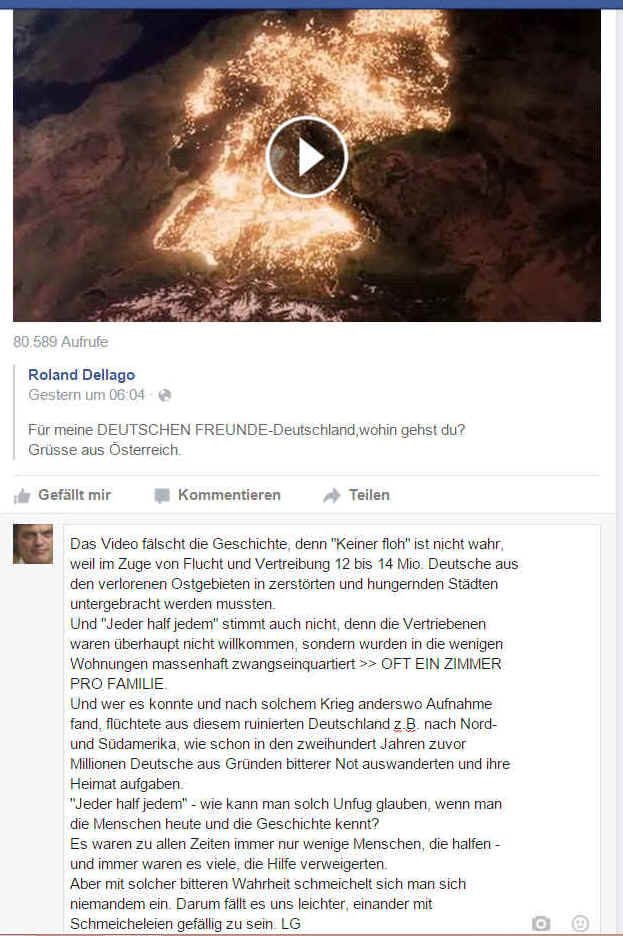
Task: Play the Deutschland video
Action: 307,157
